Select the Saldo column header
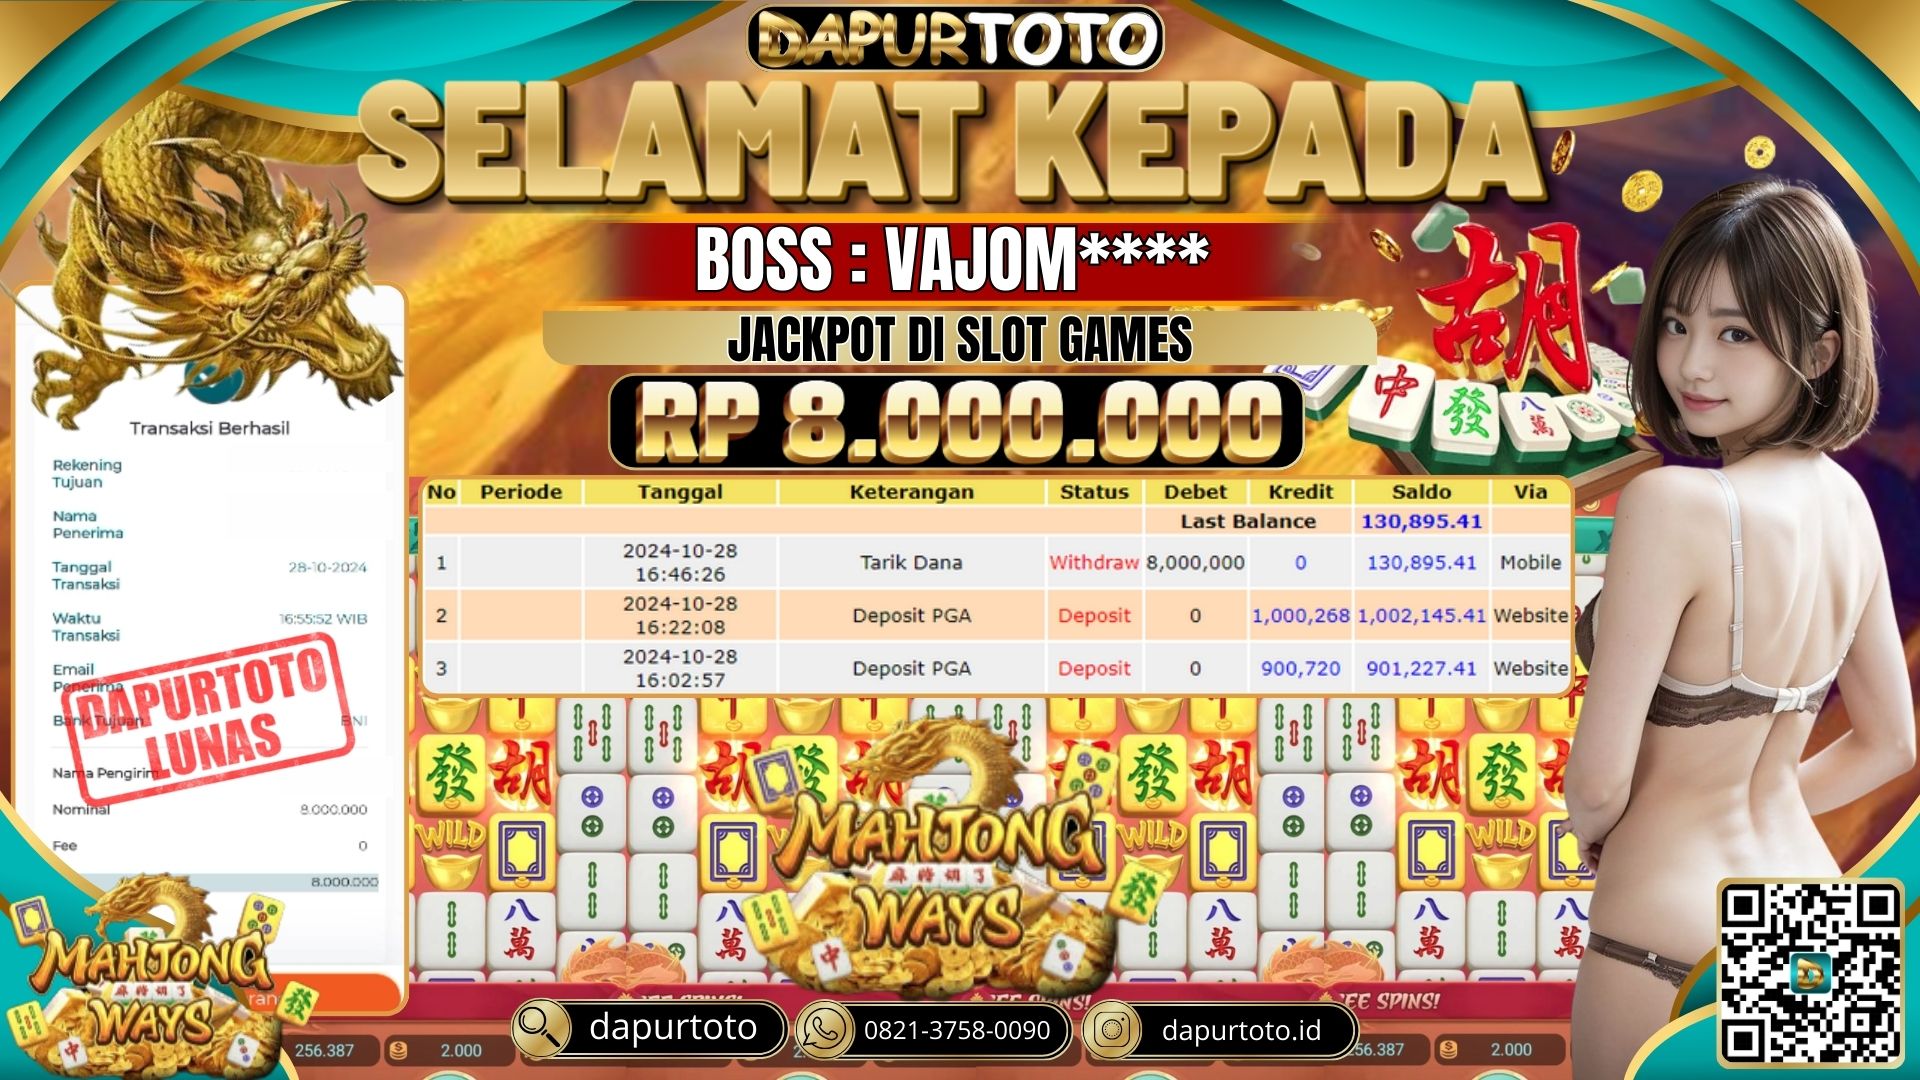1920x1080 pixels. (x=1421, y=492)
